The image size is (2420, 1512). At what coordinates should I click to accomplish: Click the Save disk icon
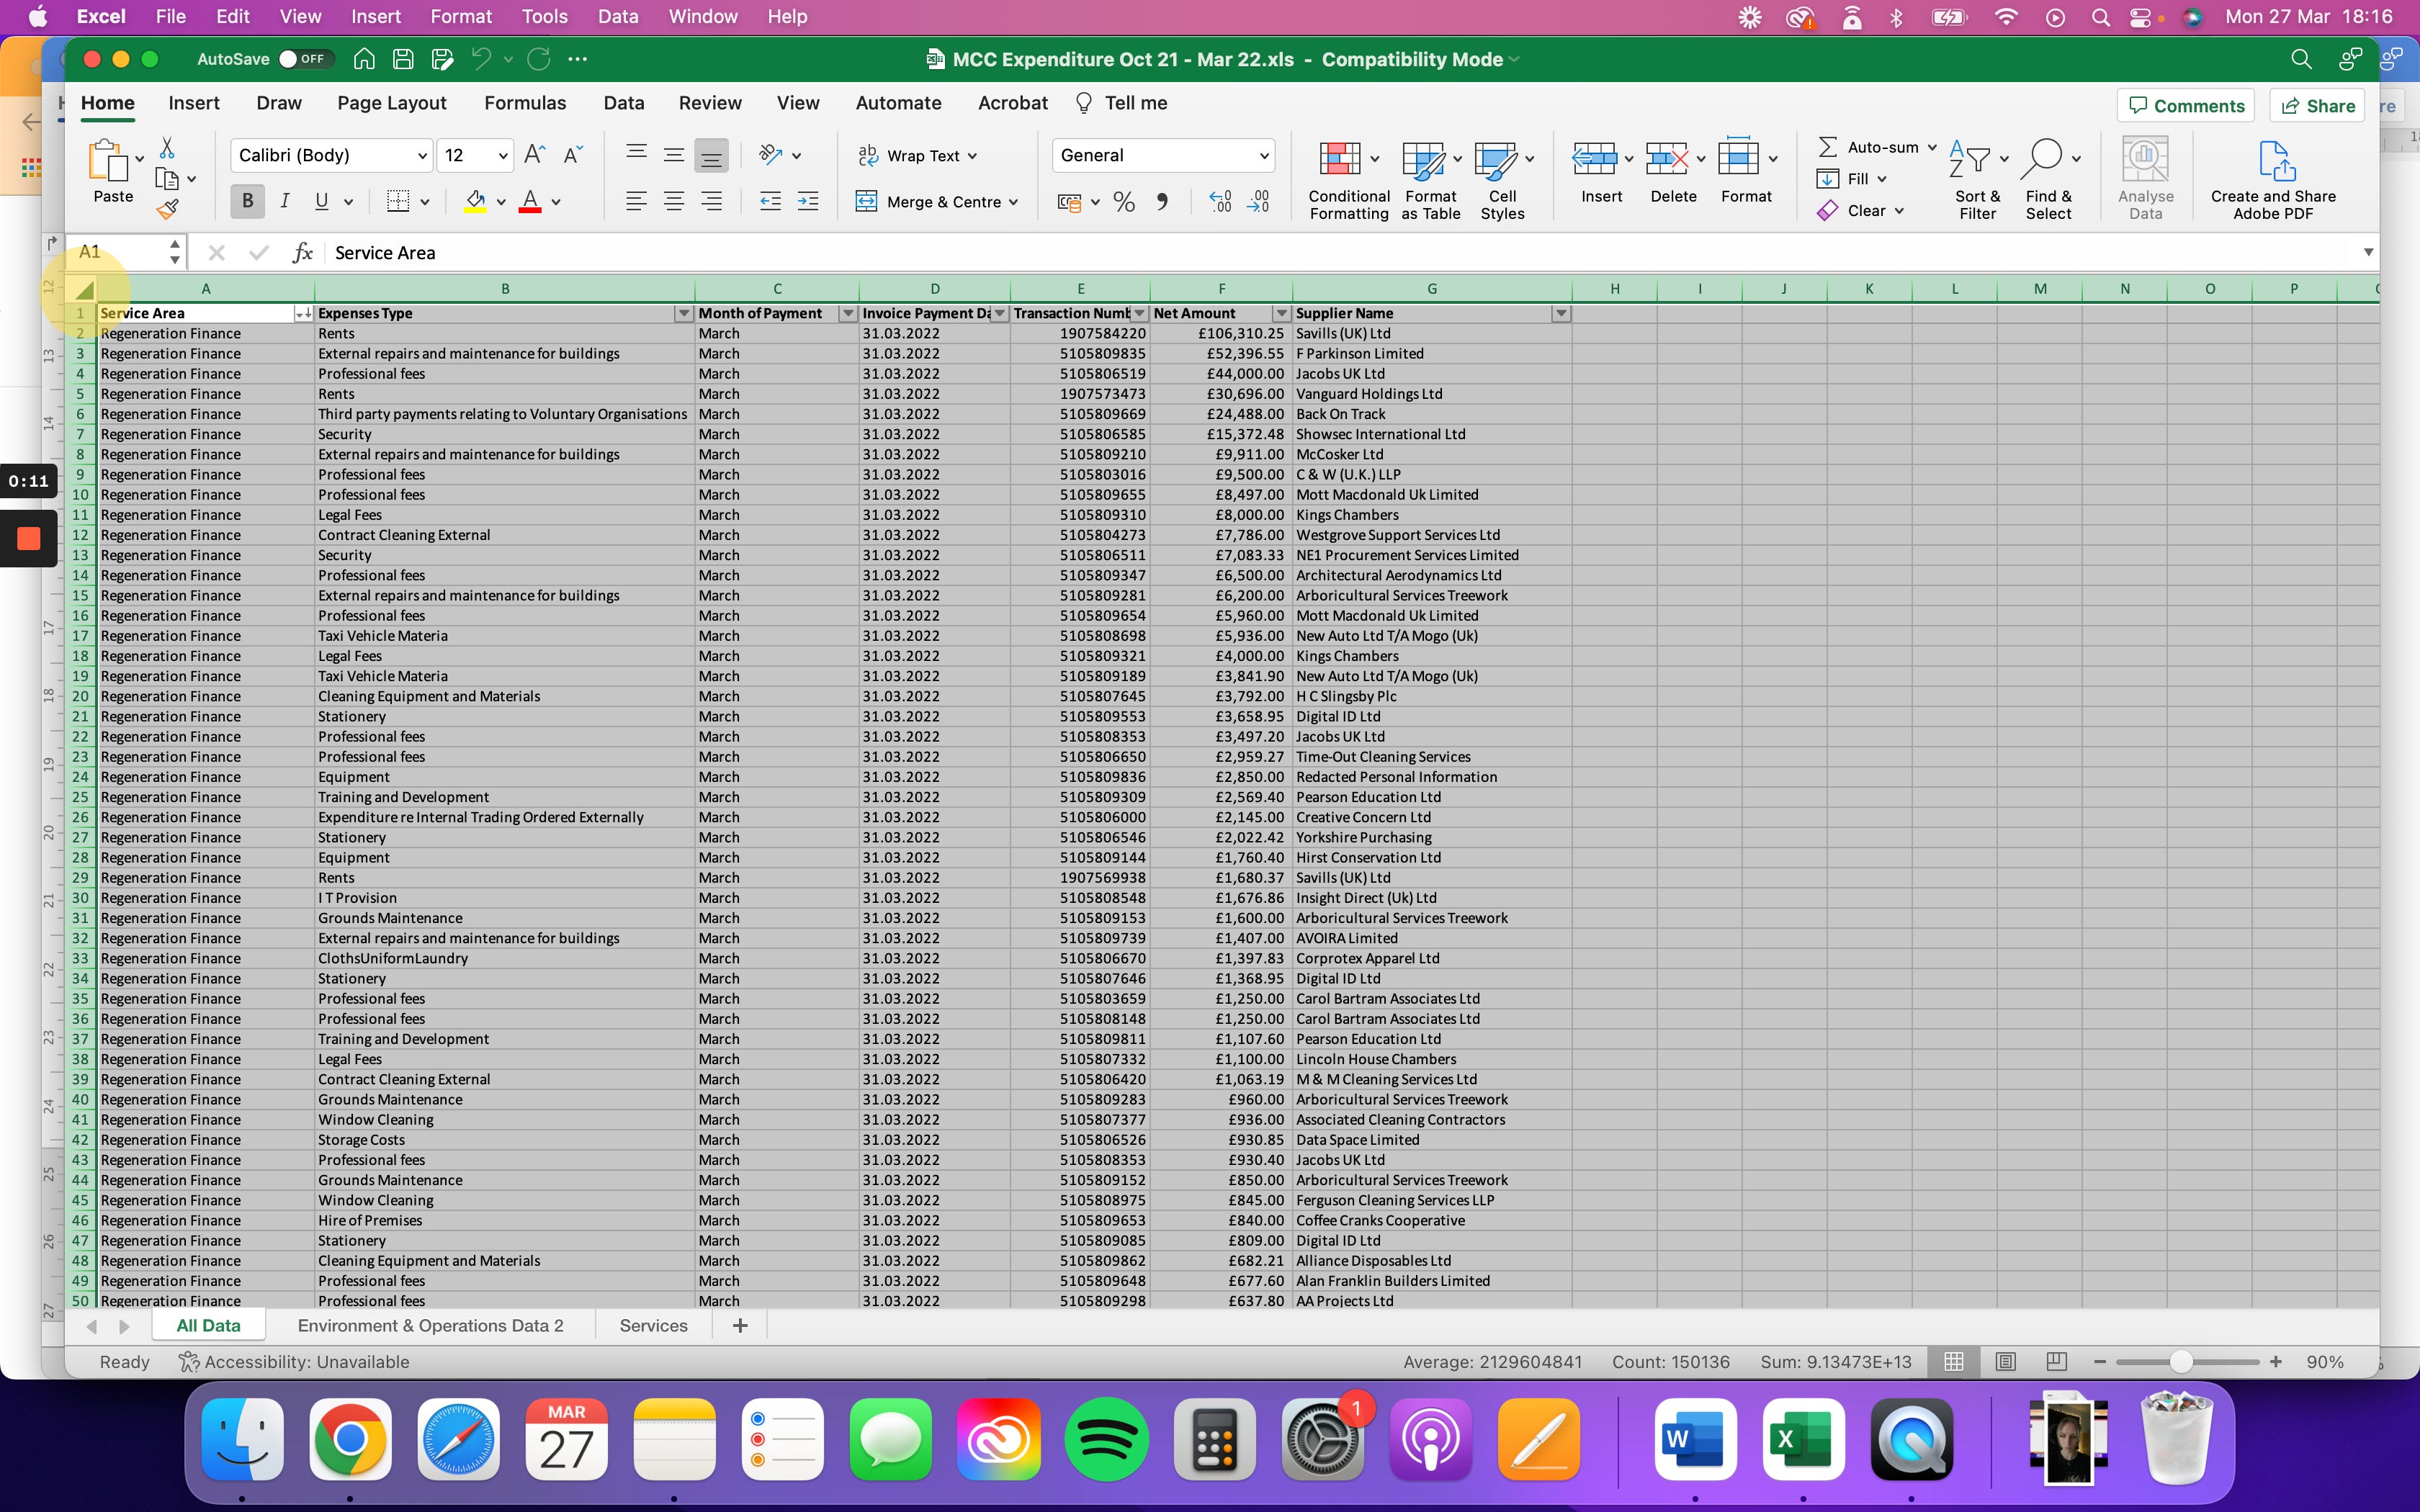[403, 59]
